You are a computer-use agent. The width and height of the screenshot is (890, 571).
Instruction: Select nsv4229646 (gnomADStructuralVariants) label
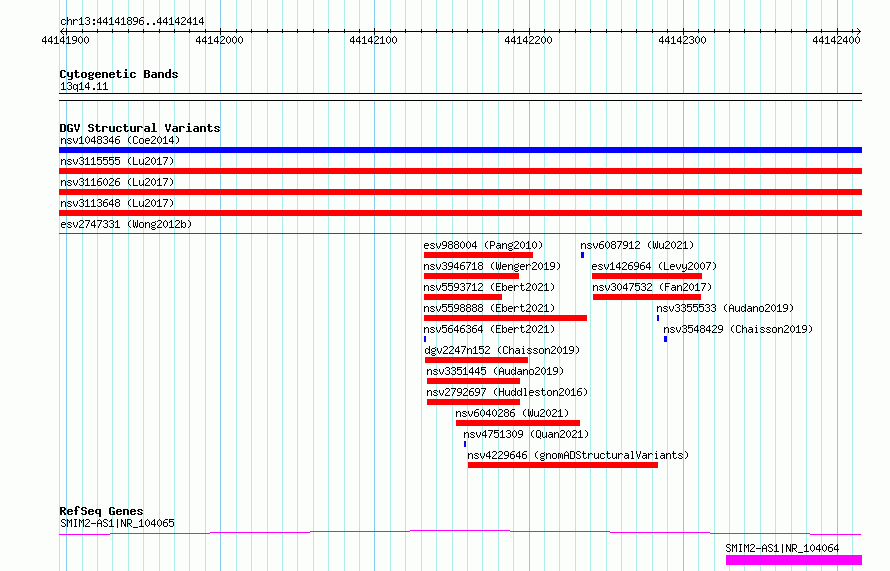tap(578, 455)
